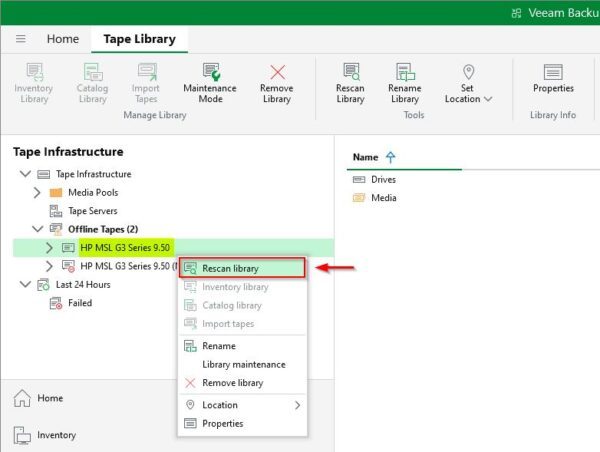Screen dimensions: 600x452
Task: Click Failed node icon
Action: 56,303
